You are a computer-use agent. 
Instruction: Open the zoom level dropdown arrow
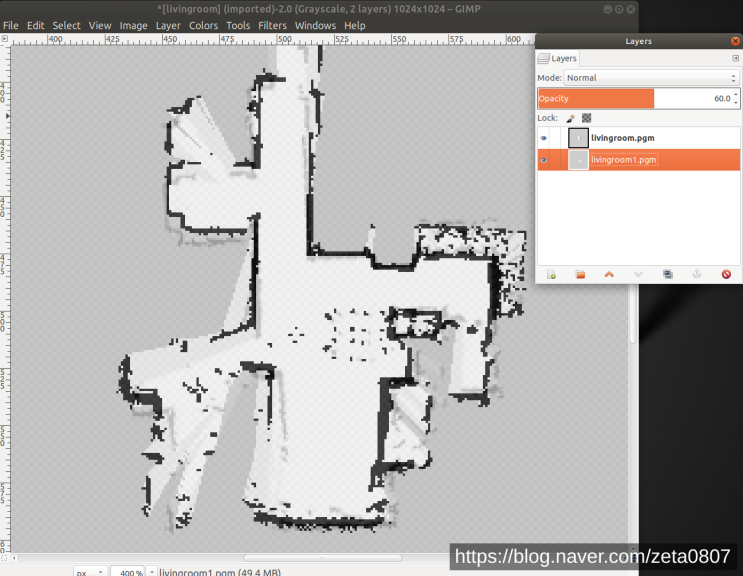click(151, 572)
